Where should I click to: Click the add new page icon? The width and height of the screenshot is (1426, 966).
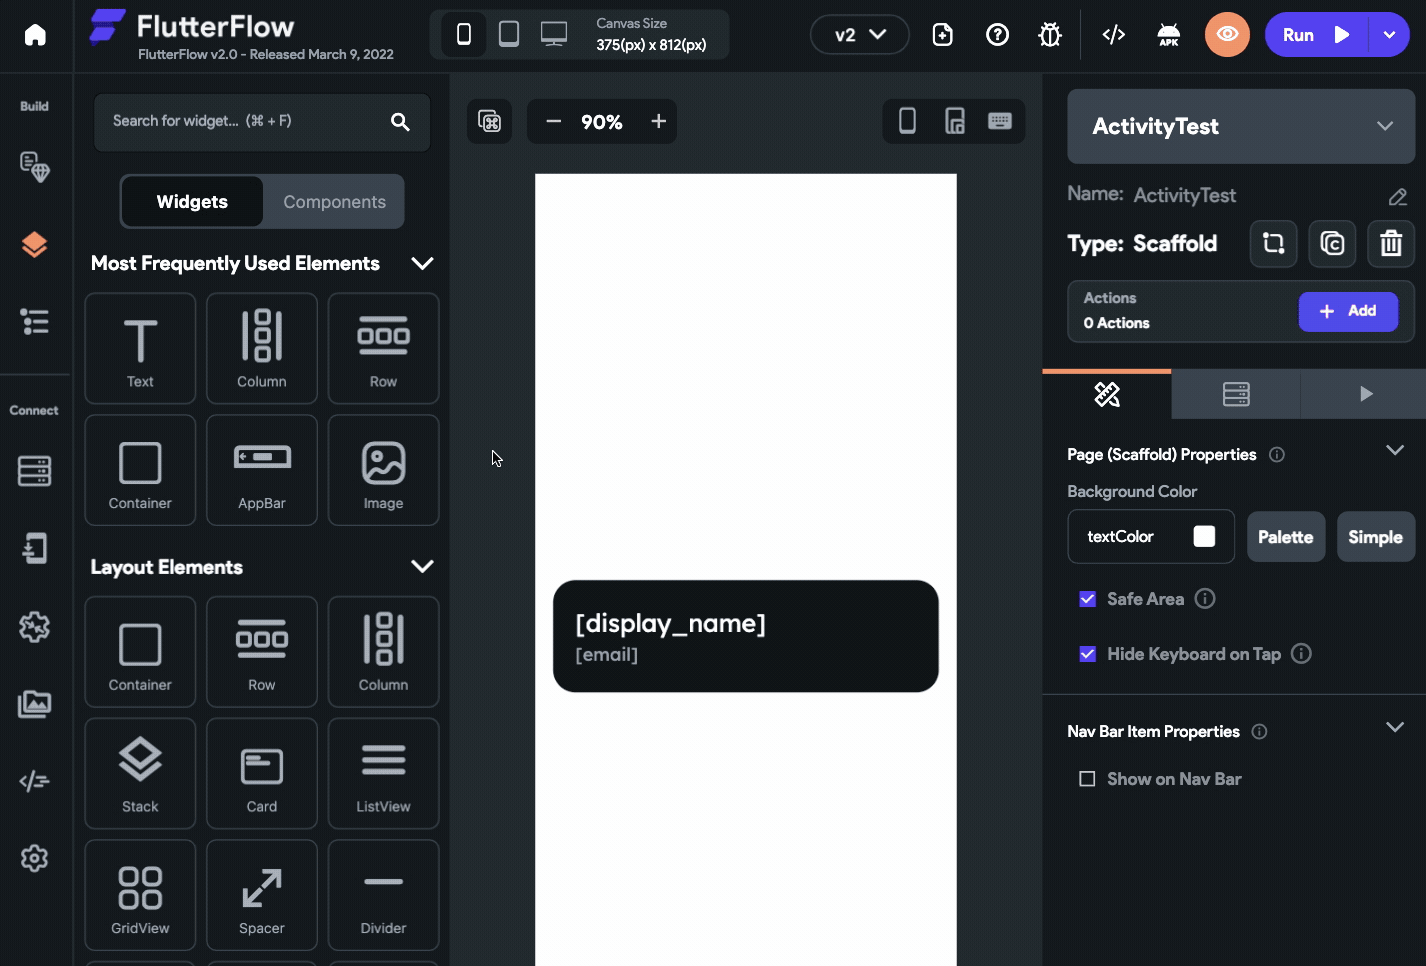[942, 35]
